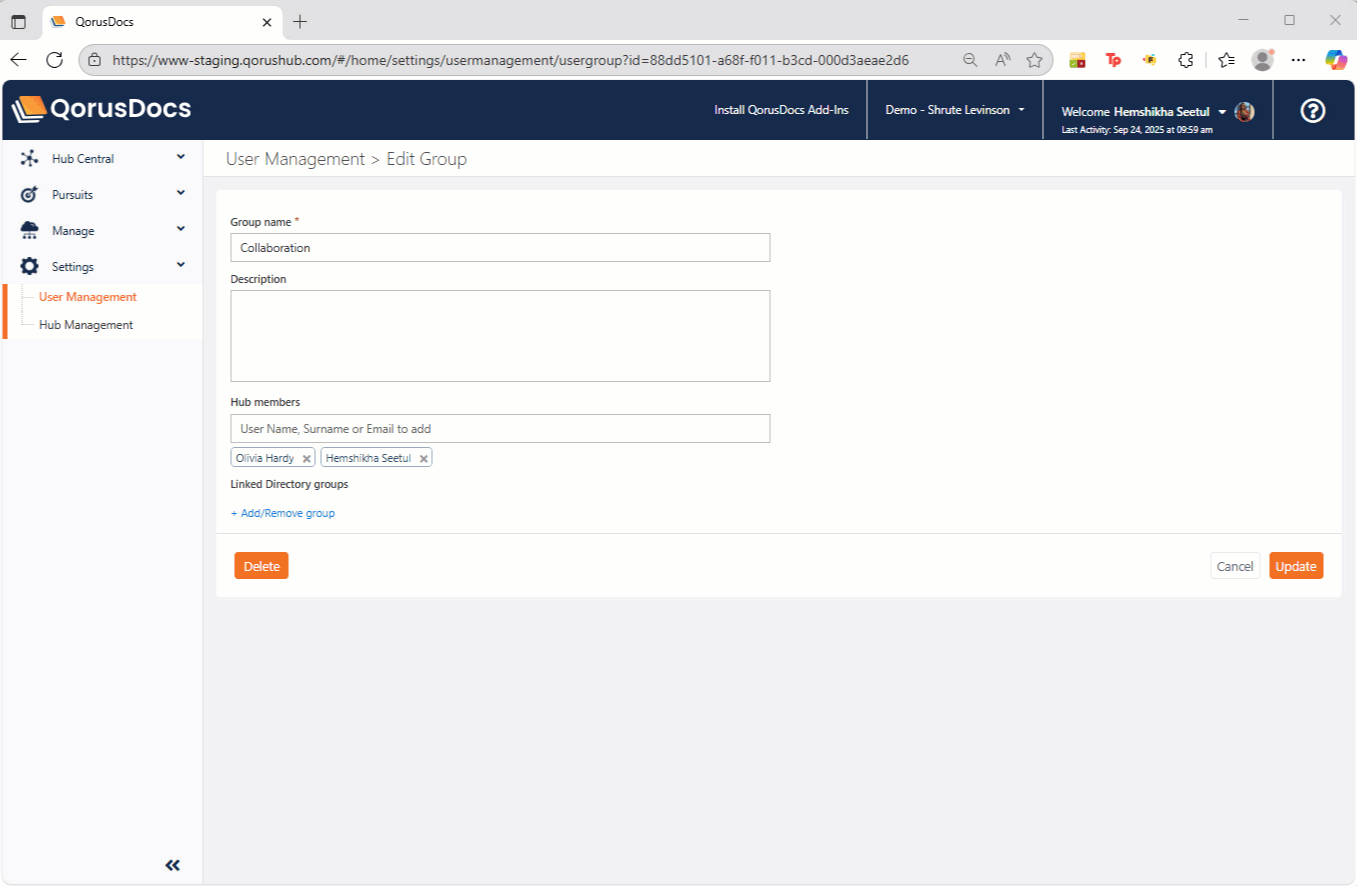Click the user profile avatar photo

click(x=1243, y=111)
